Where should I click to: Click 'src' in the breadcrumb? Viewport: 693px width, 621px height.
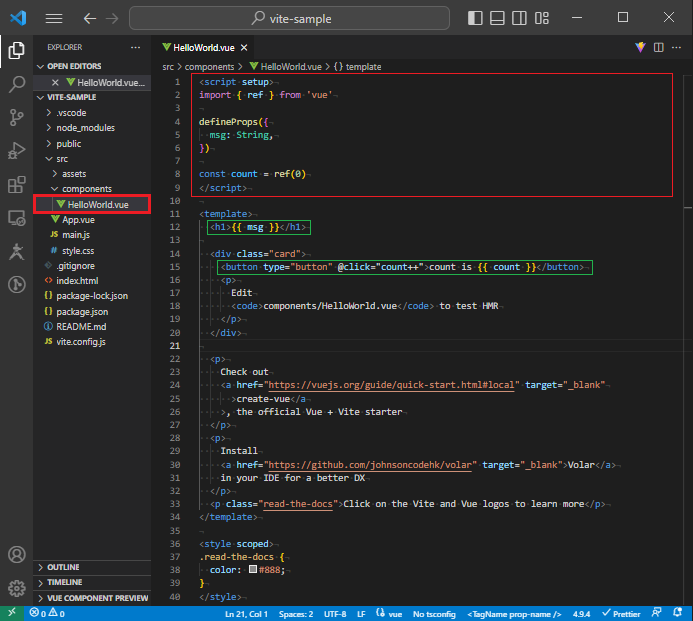(168, 67)
